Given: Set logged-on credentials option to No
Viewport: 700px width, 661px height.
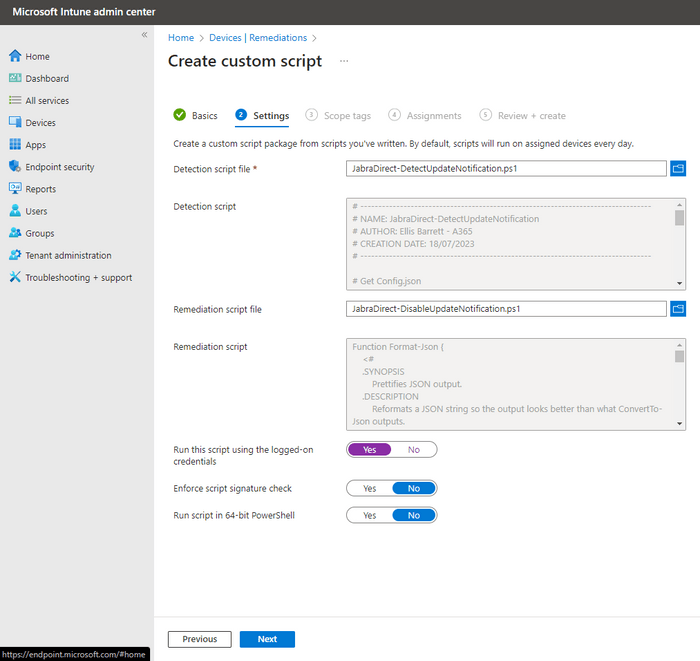Looking at the screenshot, I should (414, 450).
